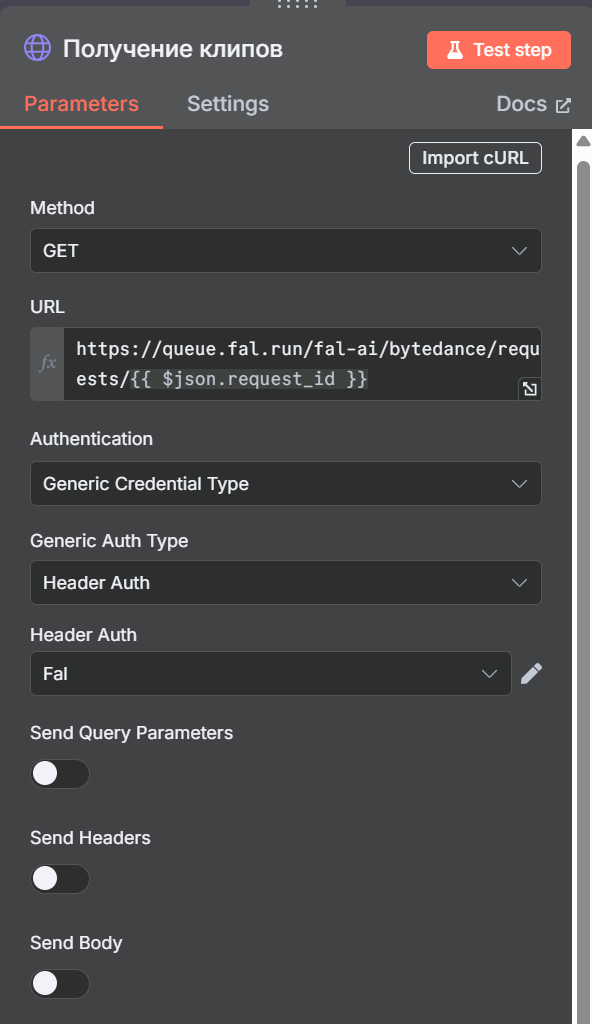This screenshot has height=1024, width=592.
Task: Run the Test step button
Action: pos(499,50)
